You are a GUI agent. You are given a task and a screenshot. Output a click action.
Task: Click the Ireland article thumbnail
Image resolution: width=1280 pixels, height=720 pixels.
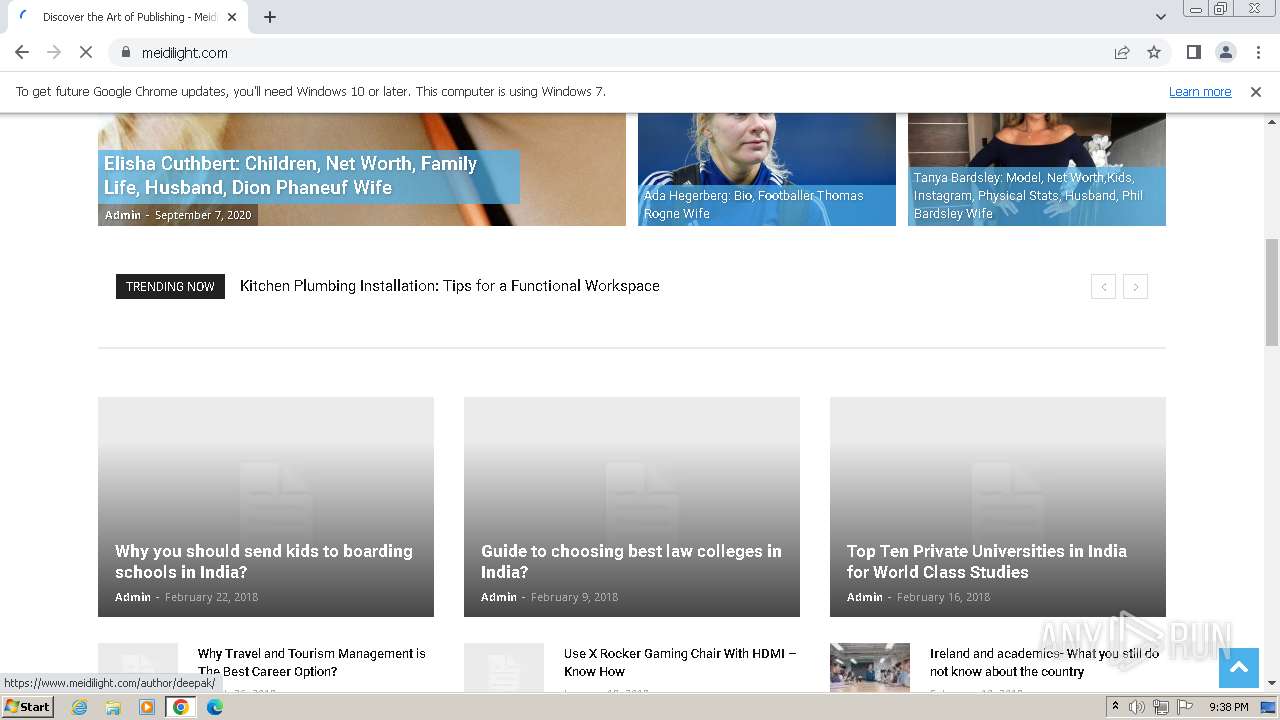coord(870,667)
